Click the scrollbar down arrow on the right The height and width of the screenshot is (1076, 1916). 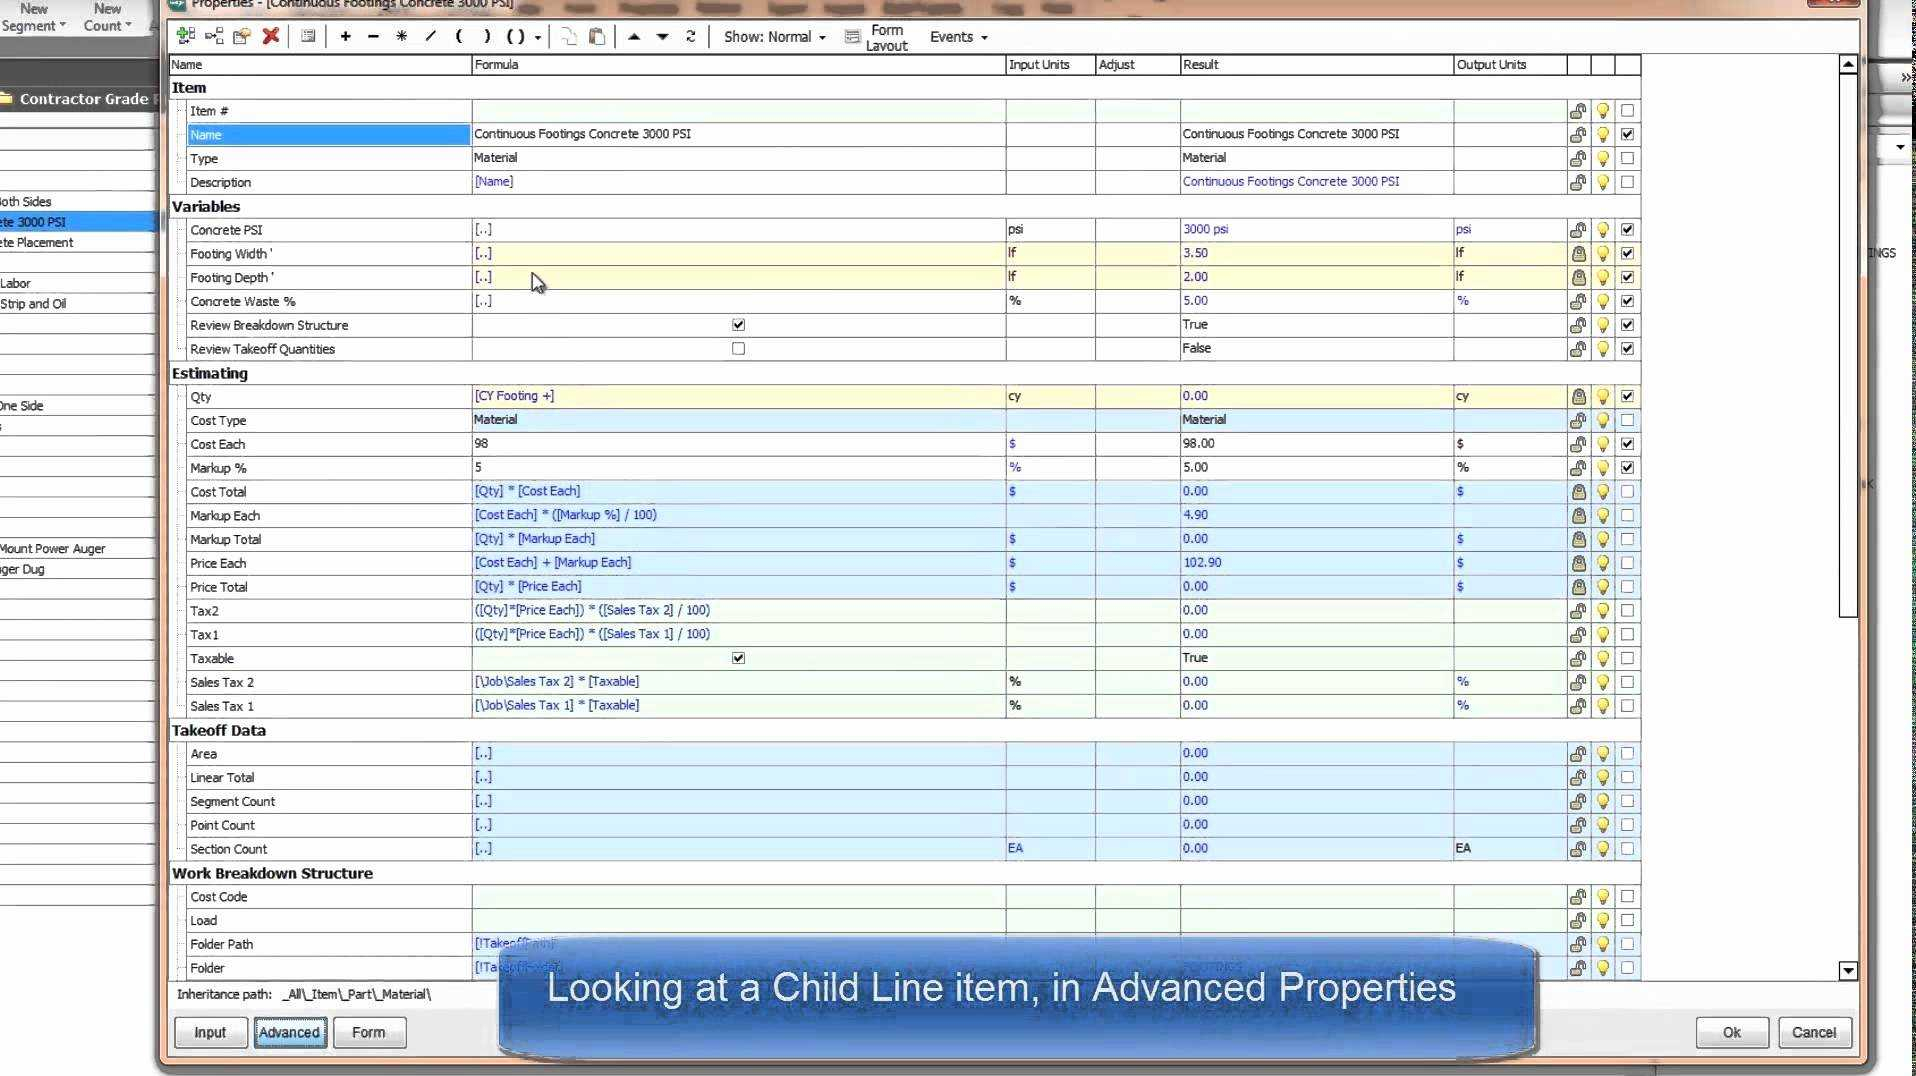pos(1848,970)
